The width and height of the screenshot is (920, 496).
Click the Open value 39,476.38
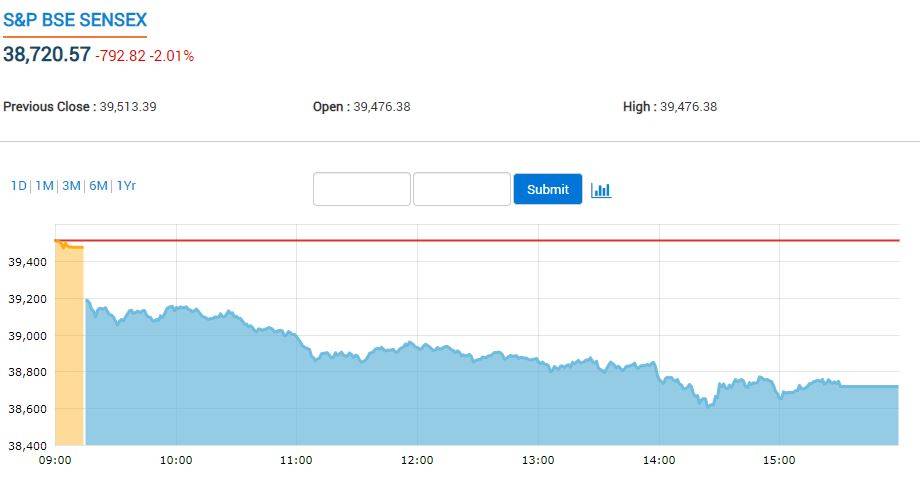click(x=382, y=107)
